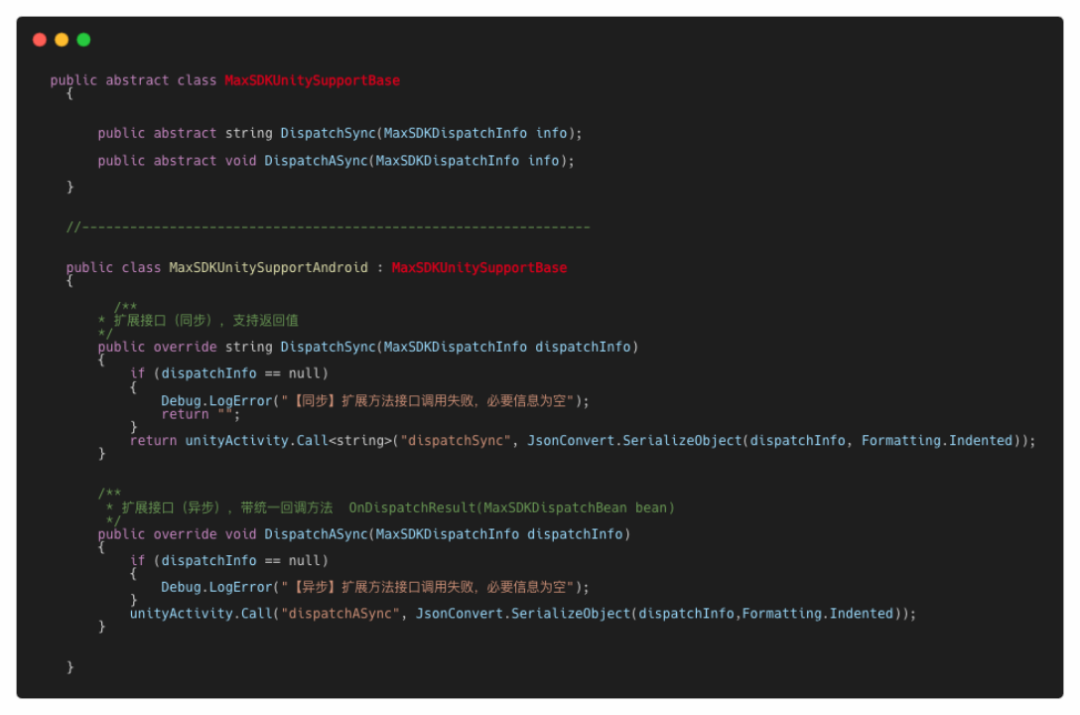The image size is (1080, 715).
Task: Click the log string '【异步】扩展方法接口调用失败'
Action: tap(384, 587)
